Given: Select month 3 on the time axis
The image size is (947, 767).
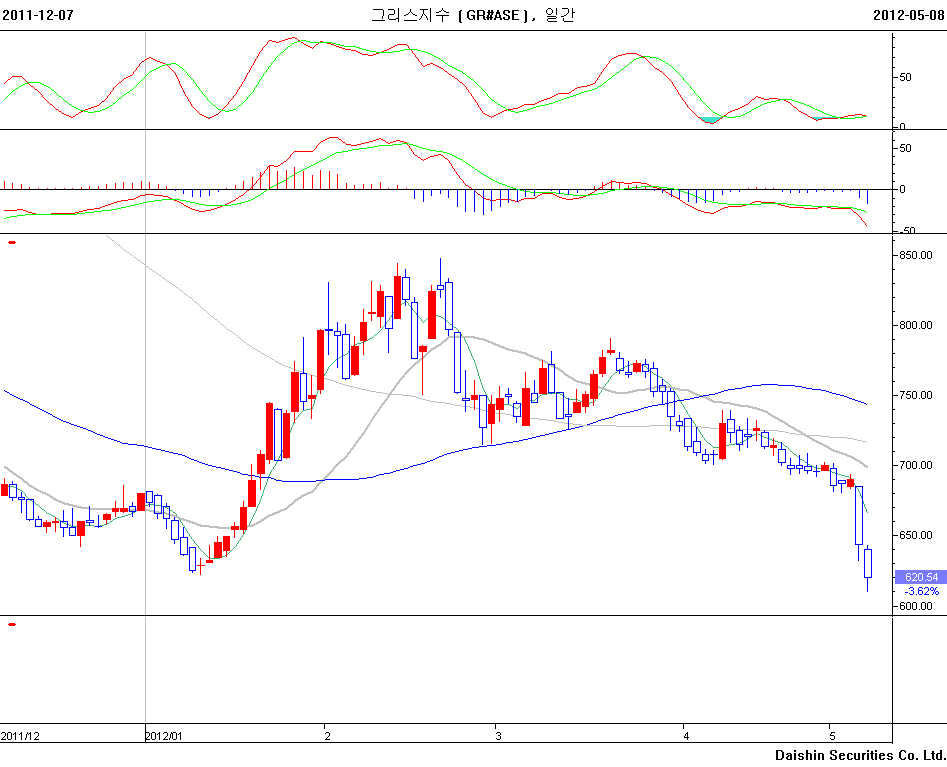Looking at the screenshot, I should (498, 736).
